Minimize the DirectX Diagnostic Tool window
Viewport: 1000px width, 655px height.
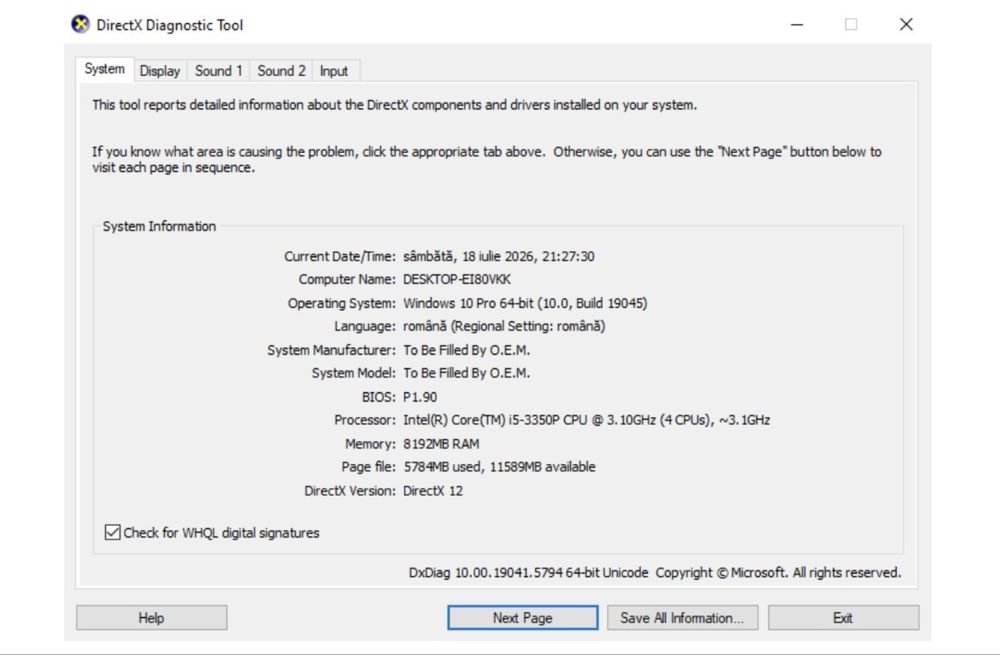(x=797, y=24)
